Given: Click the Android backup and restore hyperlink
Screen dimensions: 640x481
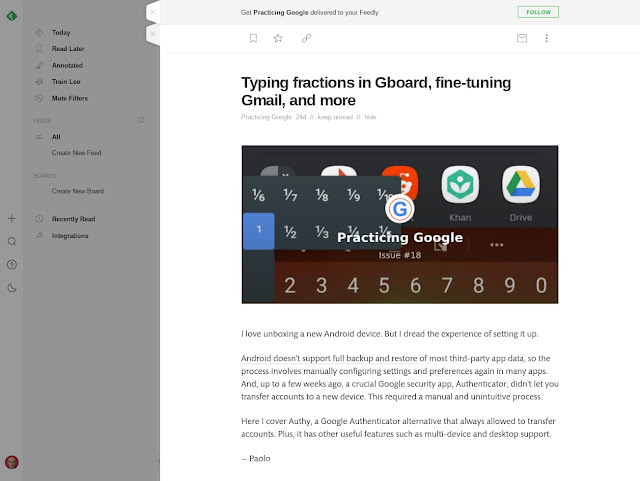Looking at the screenshot, I should pyautogui.click(x=329, y=359).
